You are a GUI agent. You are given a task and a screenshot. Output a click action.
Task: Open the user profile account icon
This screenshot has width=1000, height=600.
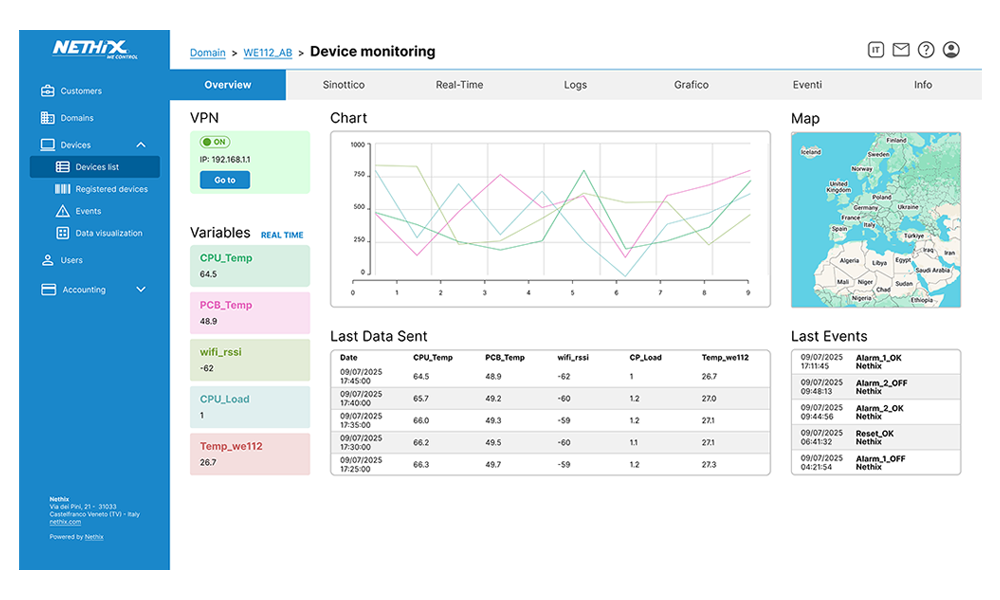click(x=951, y=50)
